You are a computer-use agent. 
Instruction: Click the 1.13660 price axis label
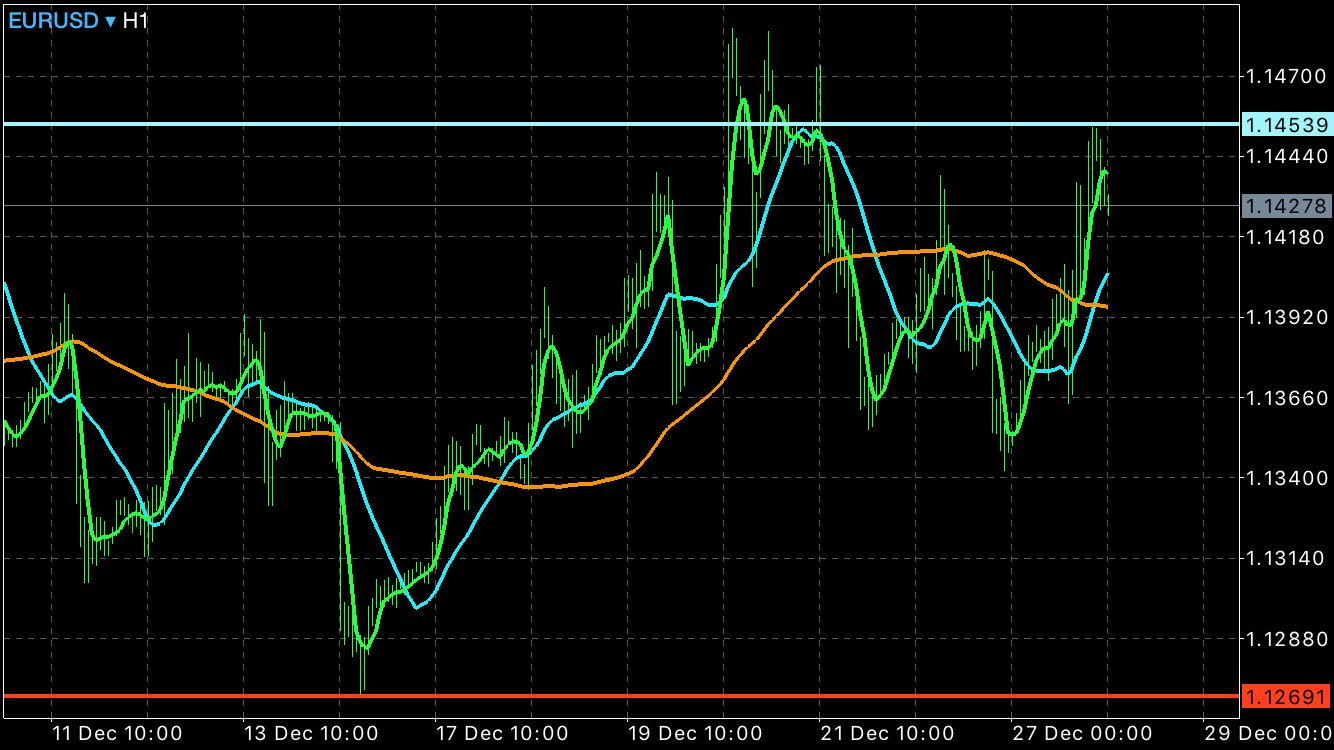(x=1285, y=398)
